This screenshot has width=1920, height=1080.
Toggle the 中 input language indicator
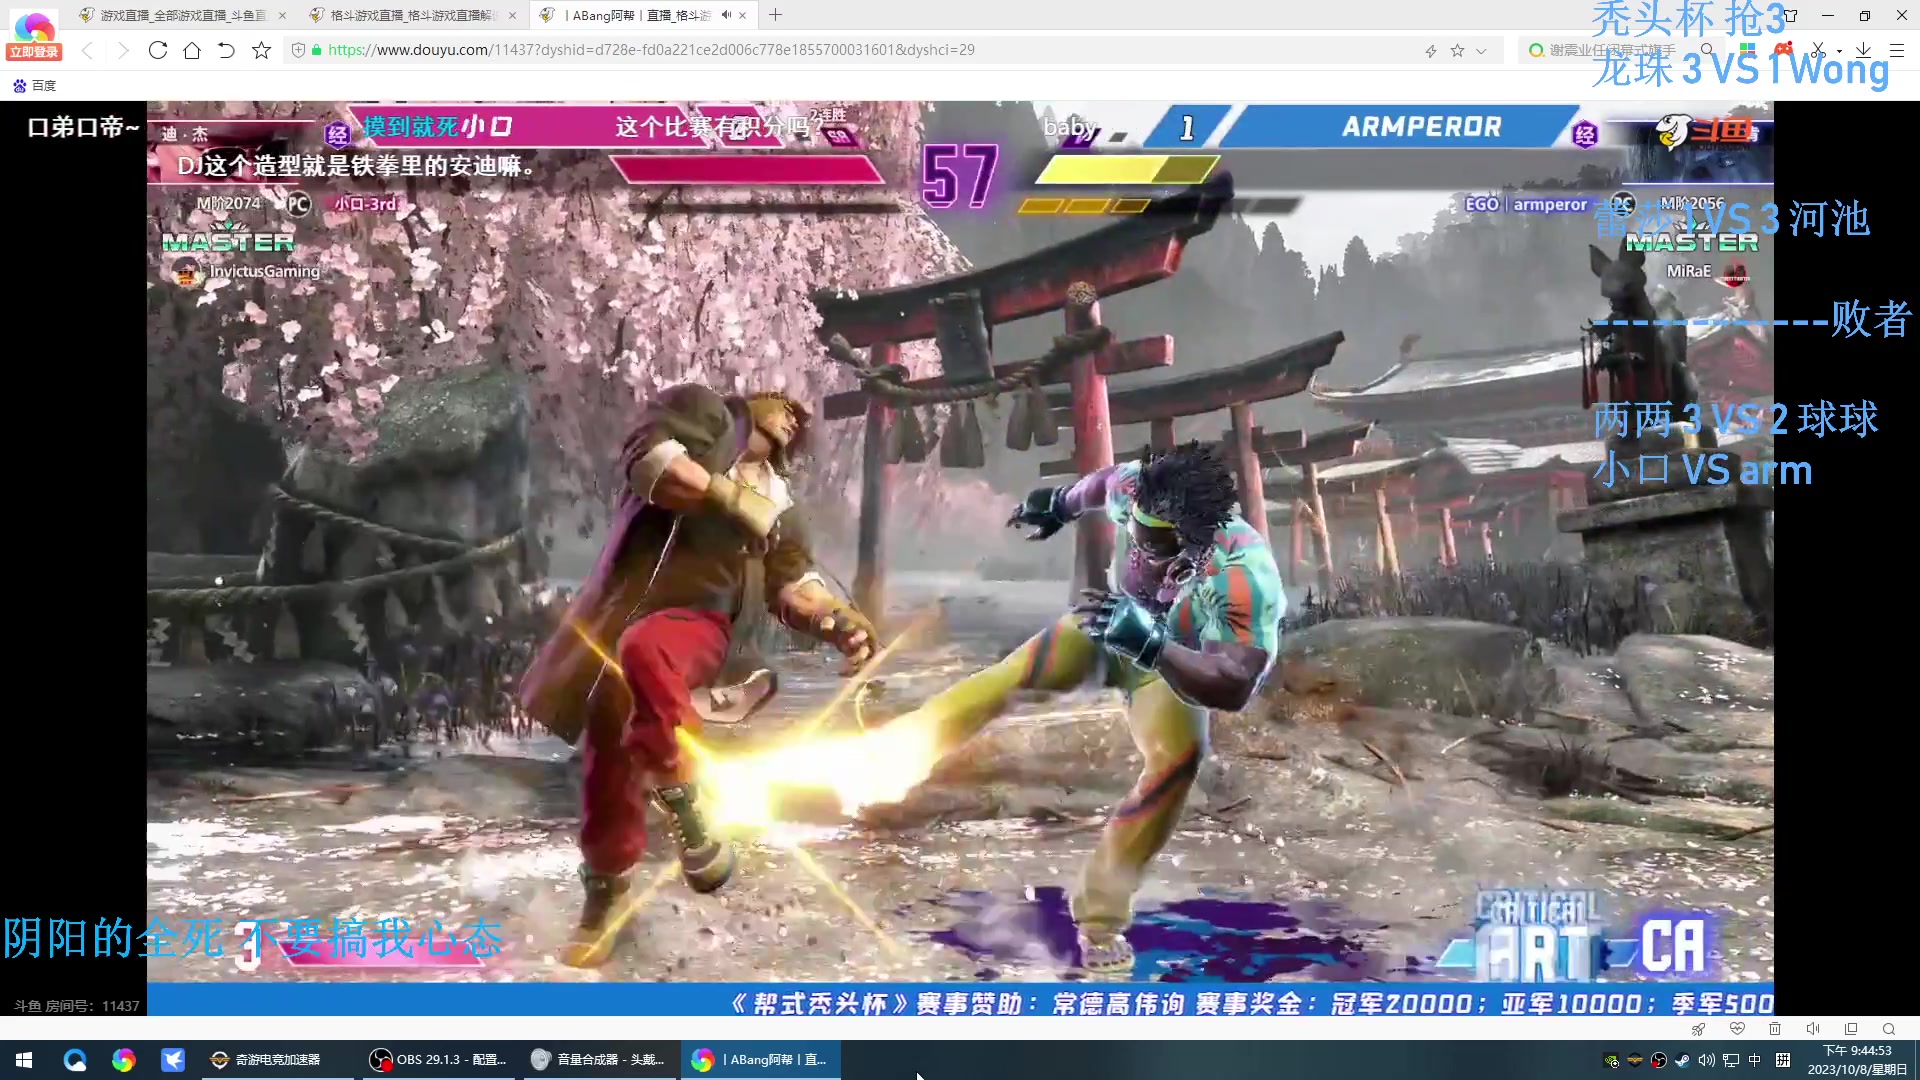1755,1060
